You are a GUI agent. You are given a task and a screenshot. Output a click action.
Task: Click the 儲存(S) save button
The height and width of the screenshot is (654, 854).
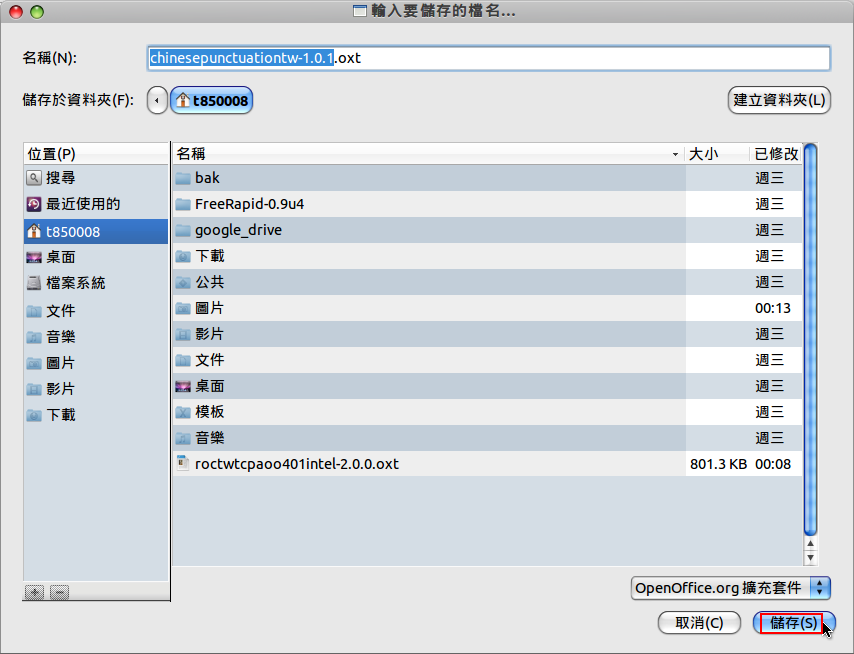[793, 623]
